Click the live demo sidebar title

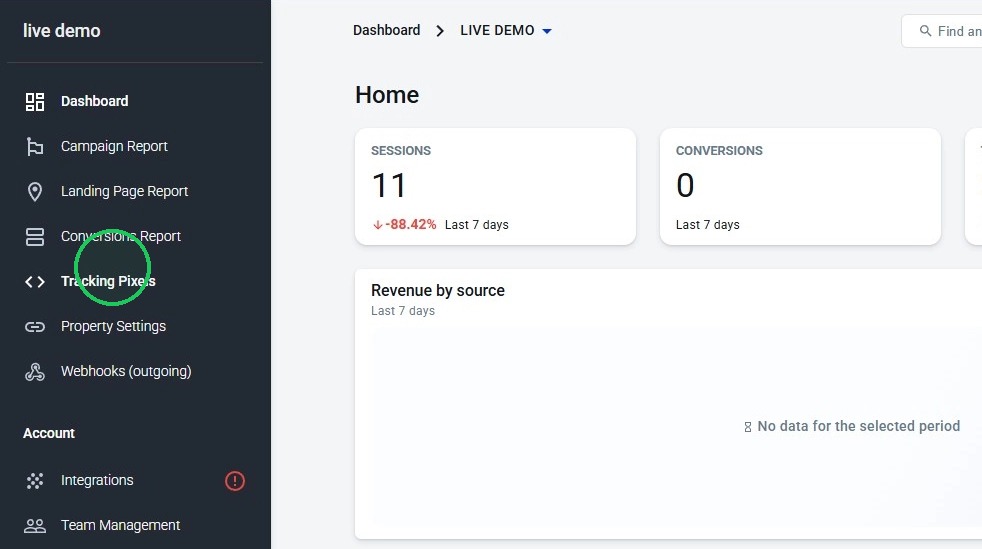tap(61, 31)
